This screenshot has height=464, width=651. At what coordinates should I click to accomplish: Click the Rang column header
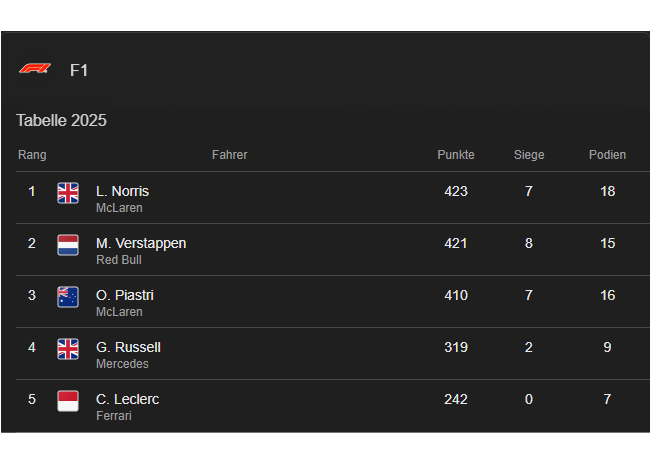[x=32, y=155]
